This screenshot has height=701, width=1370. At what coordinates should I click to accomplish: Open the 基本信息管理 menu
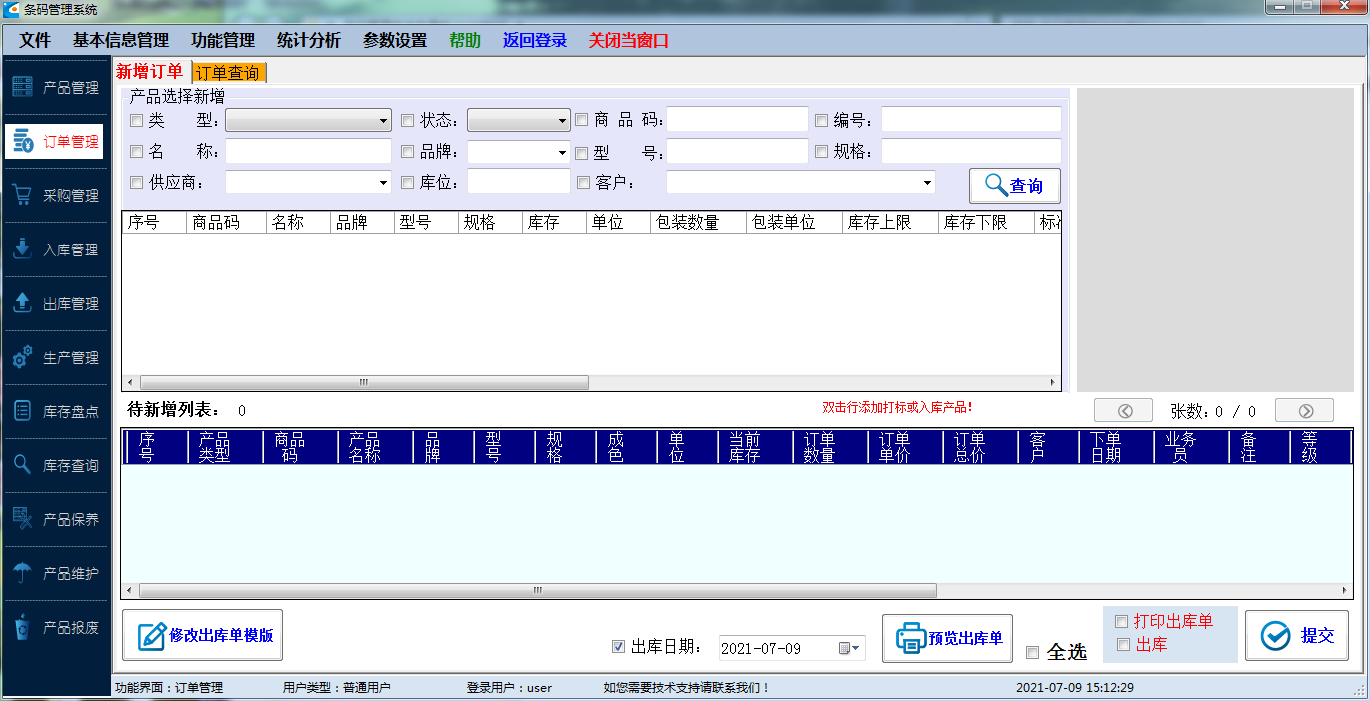[x=120, y=41]
